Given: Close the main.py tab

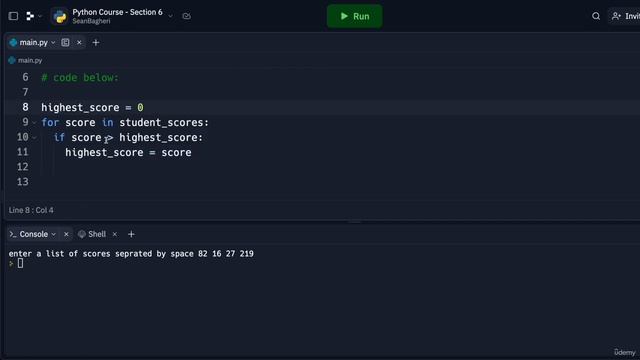Looking at the screenshot, I should coord(79,42).
